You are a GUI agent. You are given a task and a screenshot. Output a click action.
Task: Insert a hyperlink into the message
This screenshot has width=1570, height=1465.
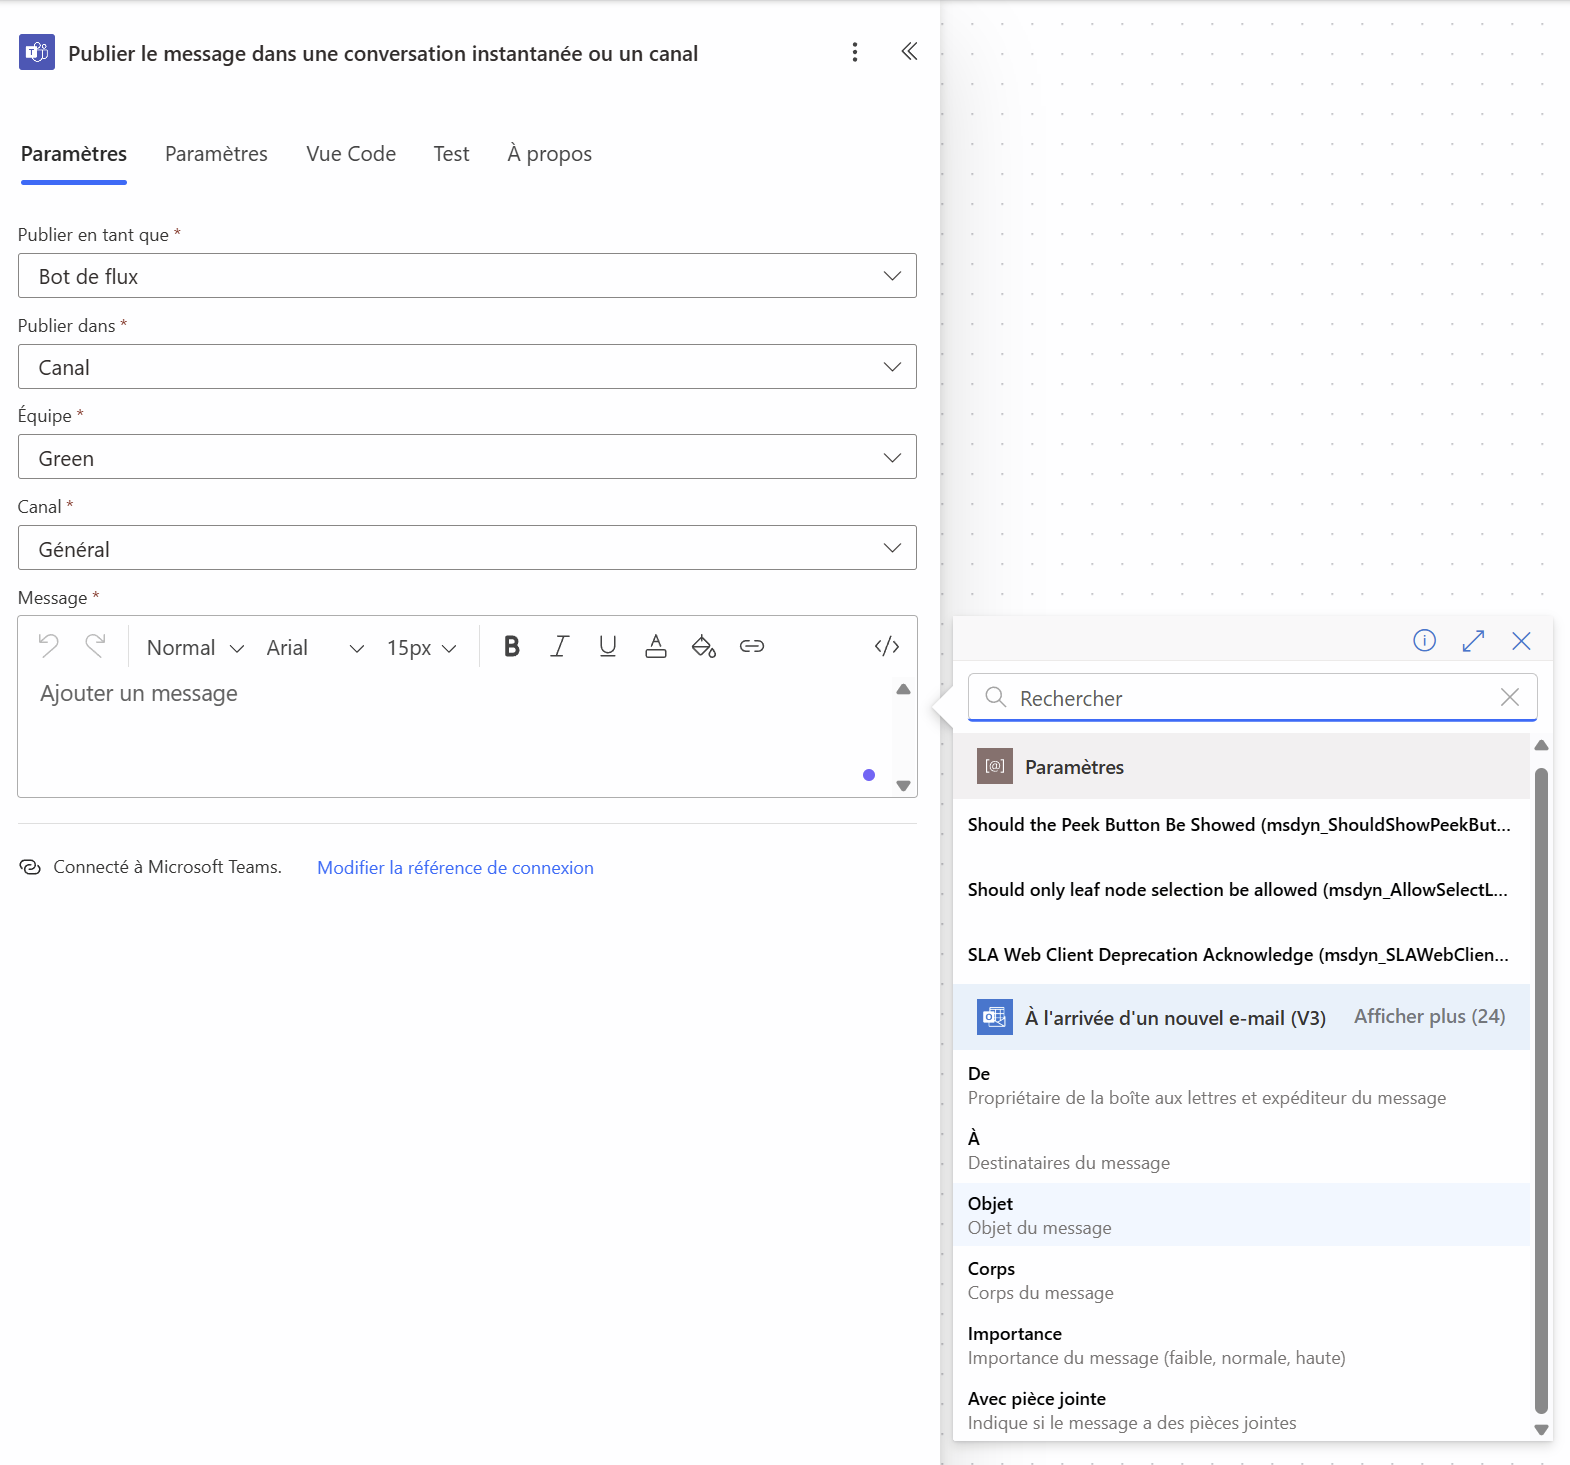pos(751,647)
